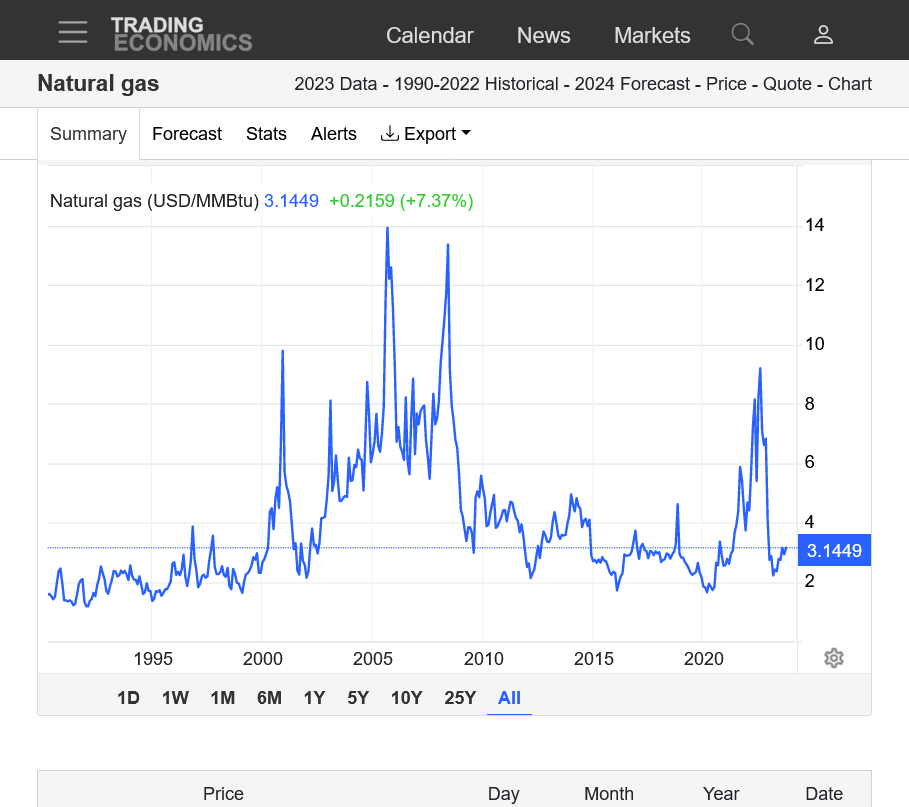Select the 1Y time range
The width and height of the screenshot is (909, 807).
tap(314, 698)
